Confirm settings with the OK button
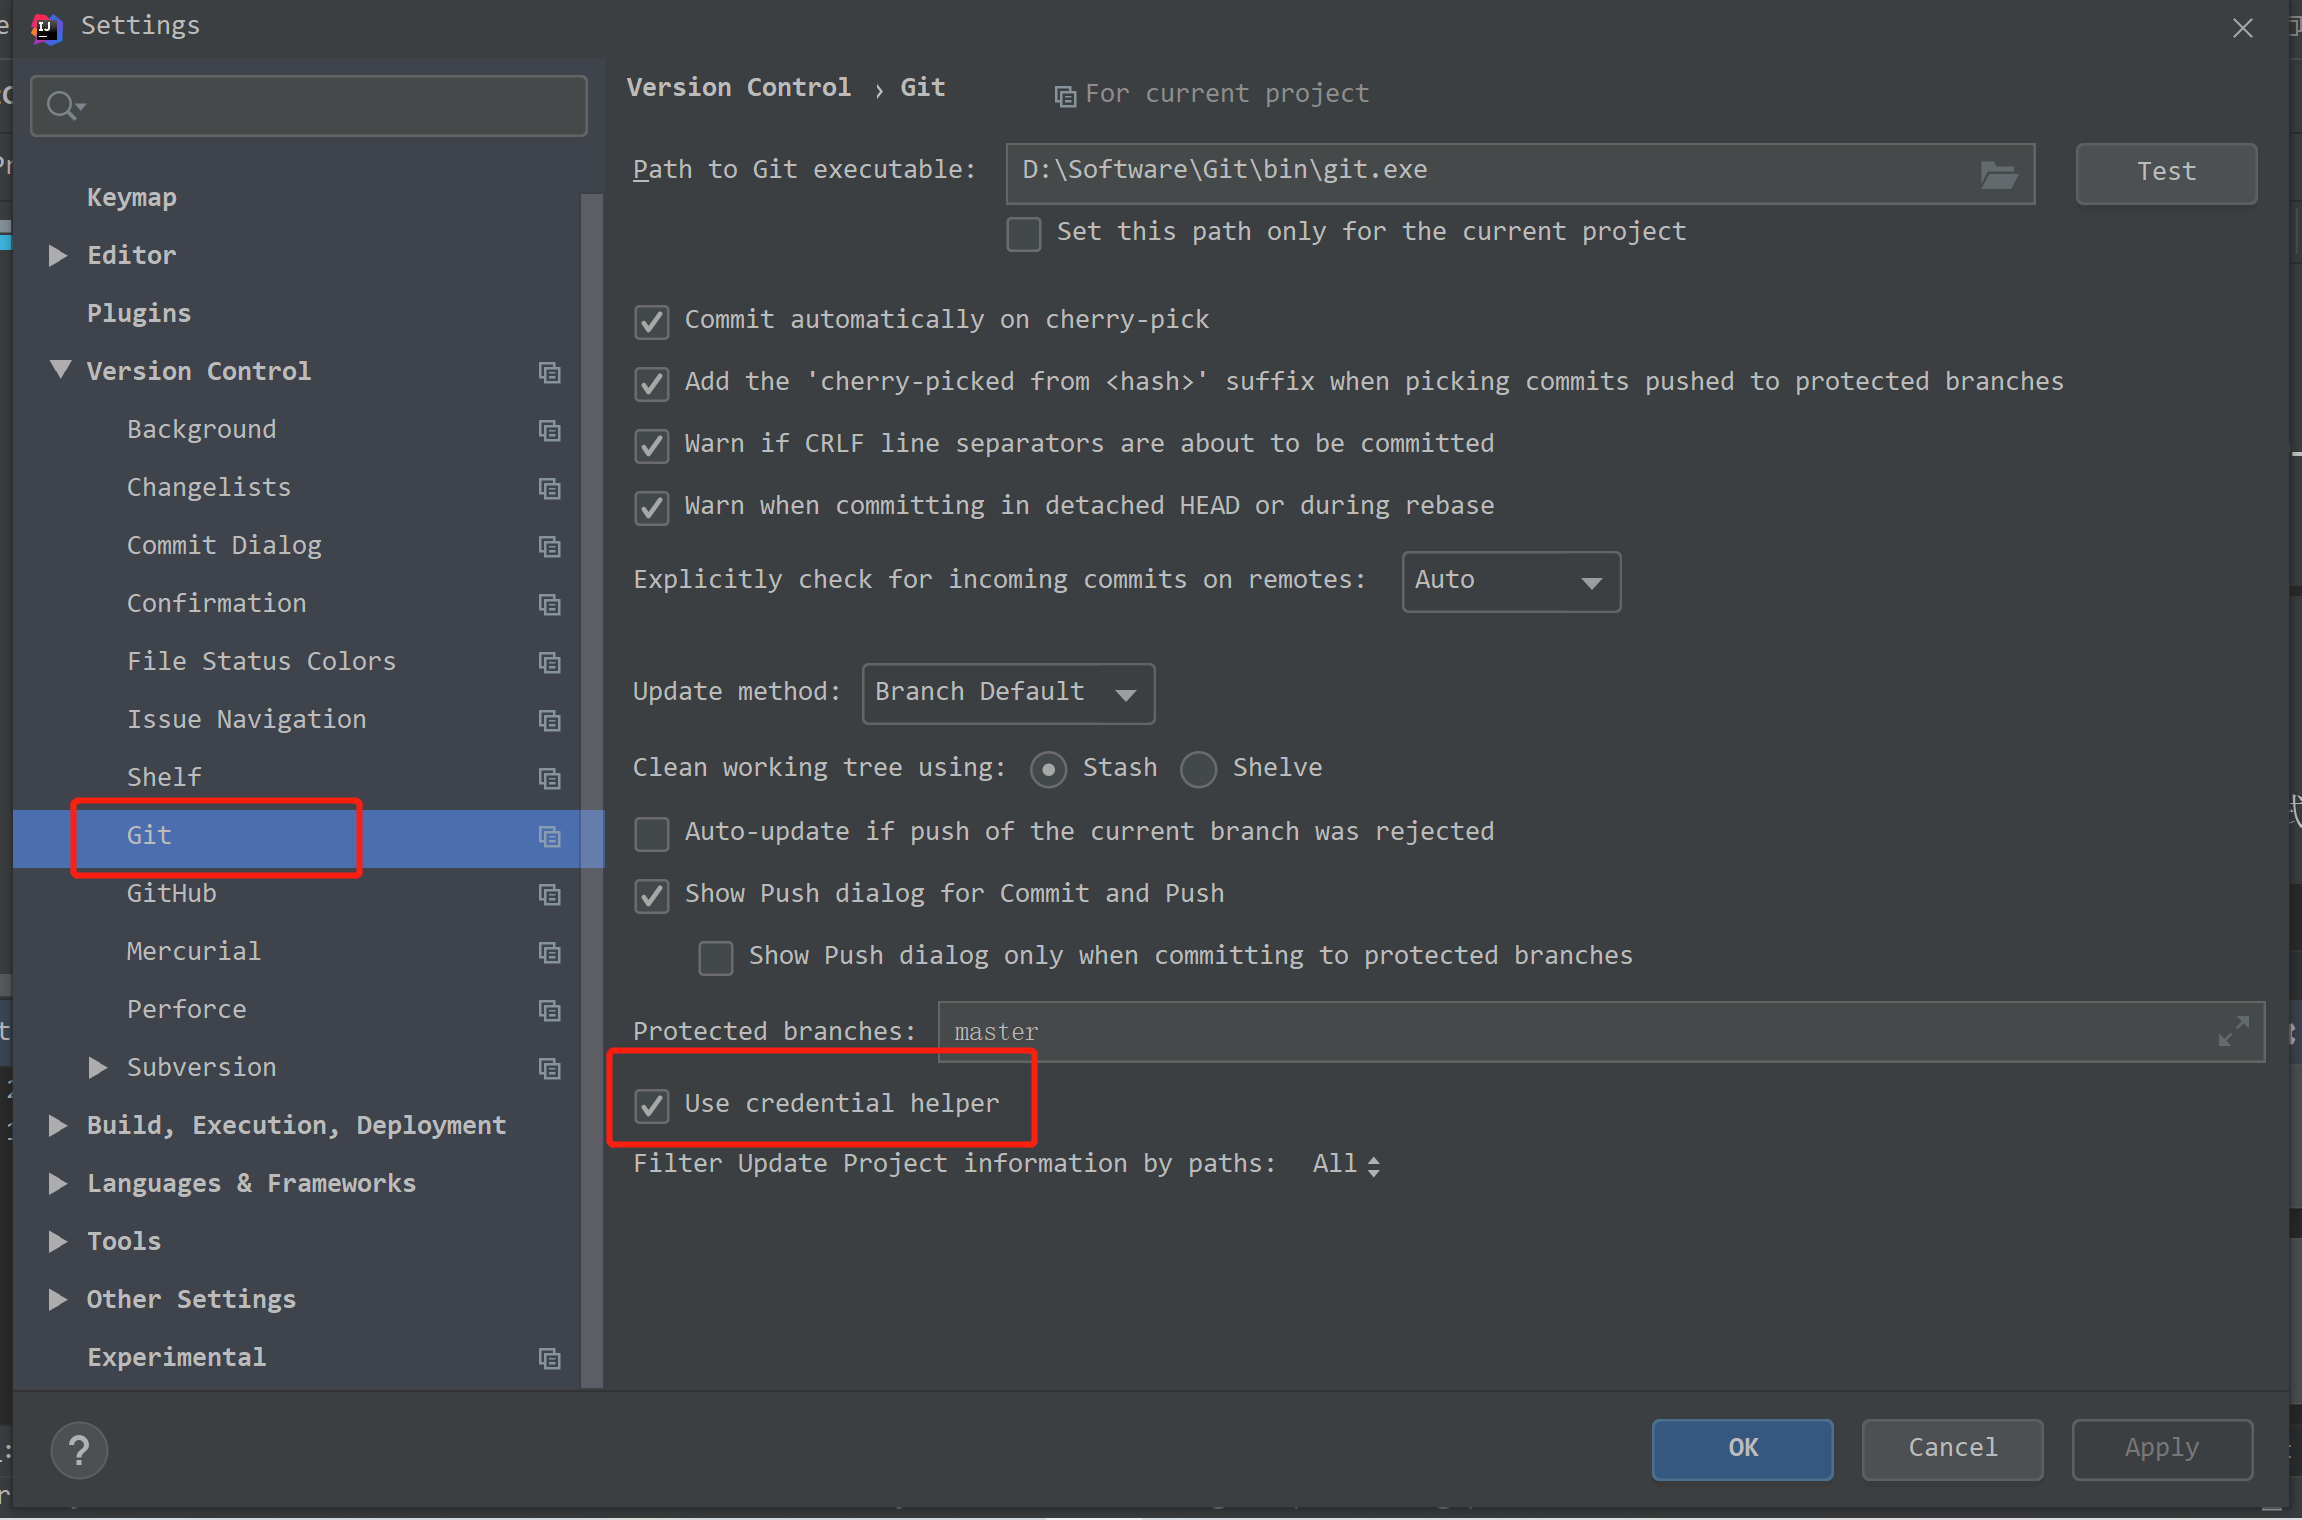 [1742, 1449]
